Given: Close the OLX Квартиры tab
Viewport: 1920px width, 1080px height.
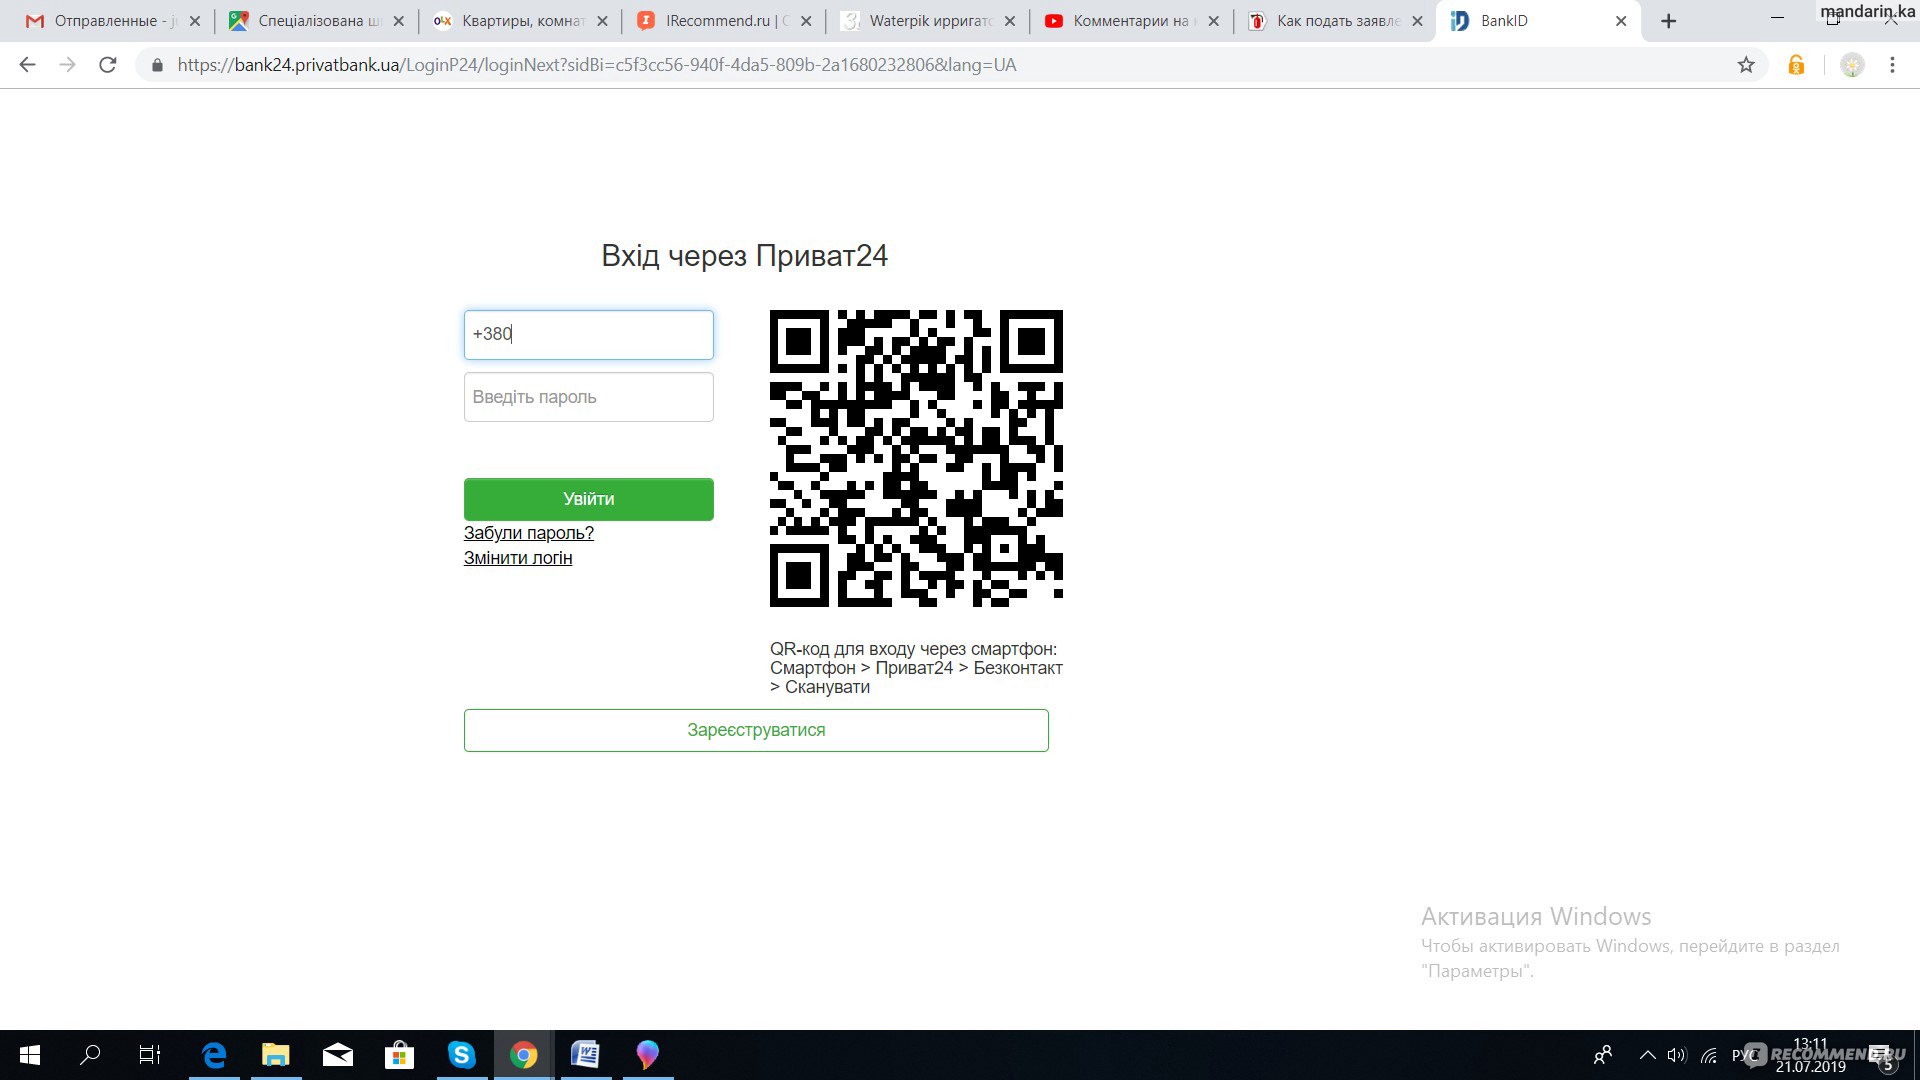Looking at the screenshot, I should pyautogui.click(x=602, y=21).
